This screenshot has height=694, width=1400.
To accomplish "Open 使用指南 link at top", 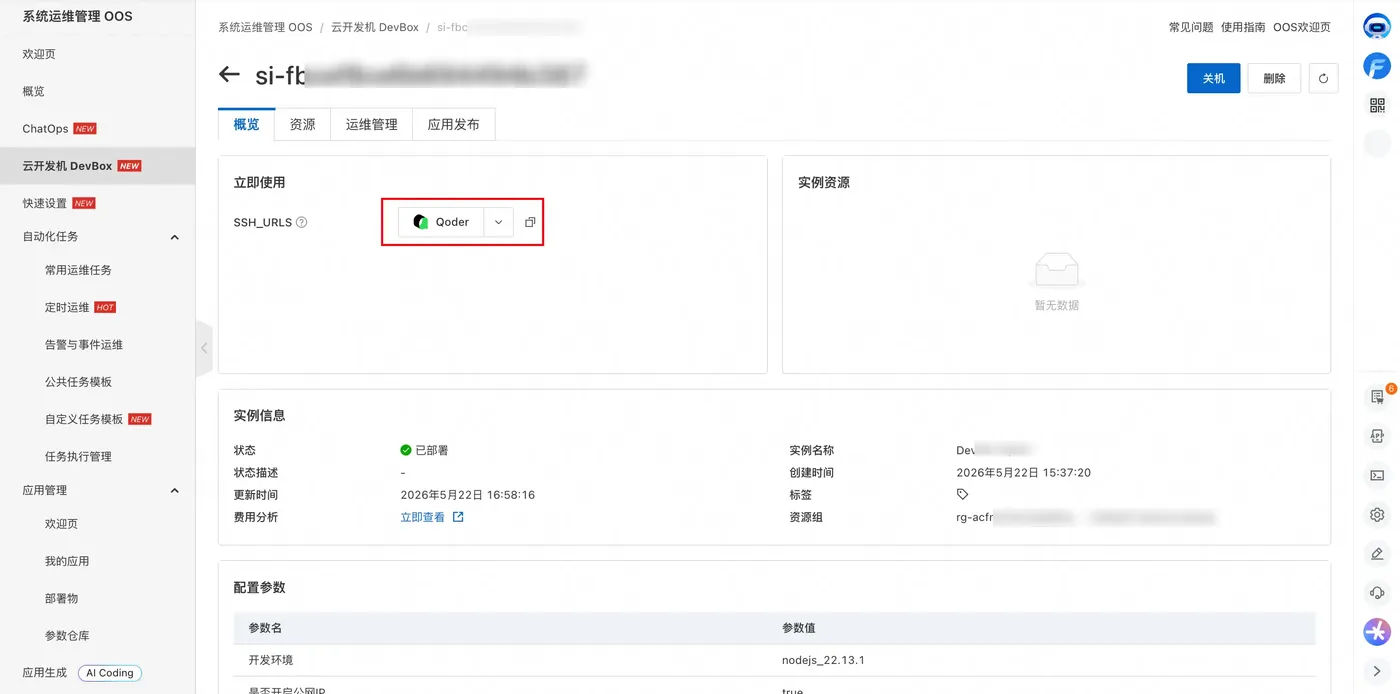I will [x=1243, y=27].
